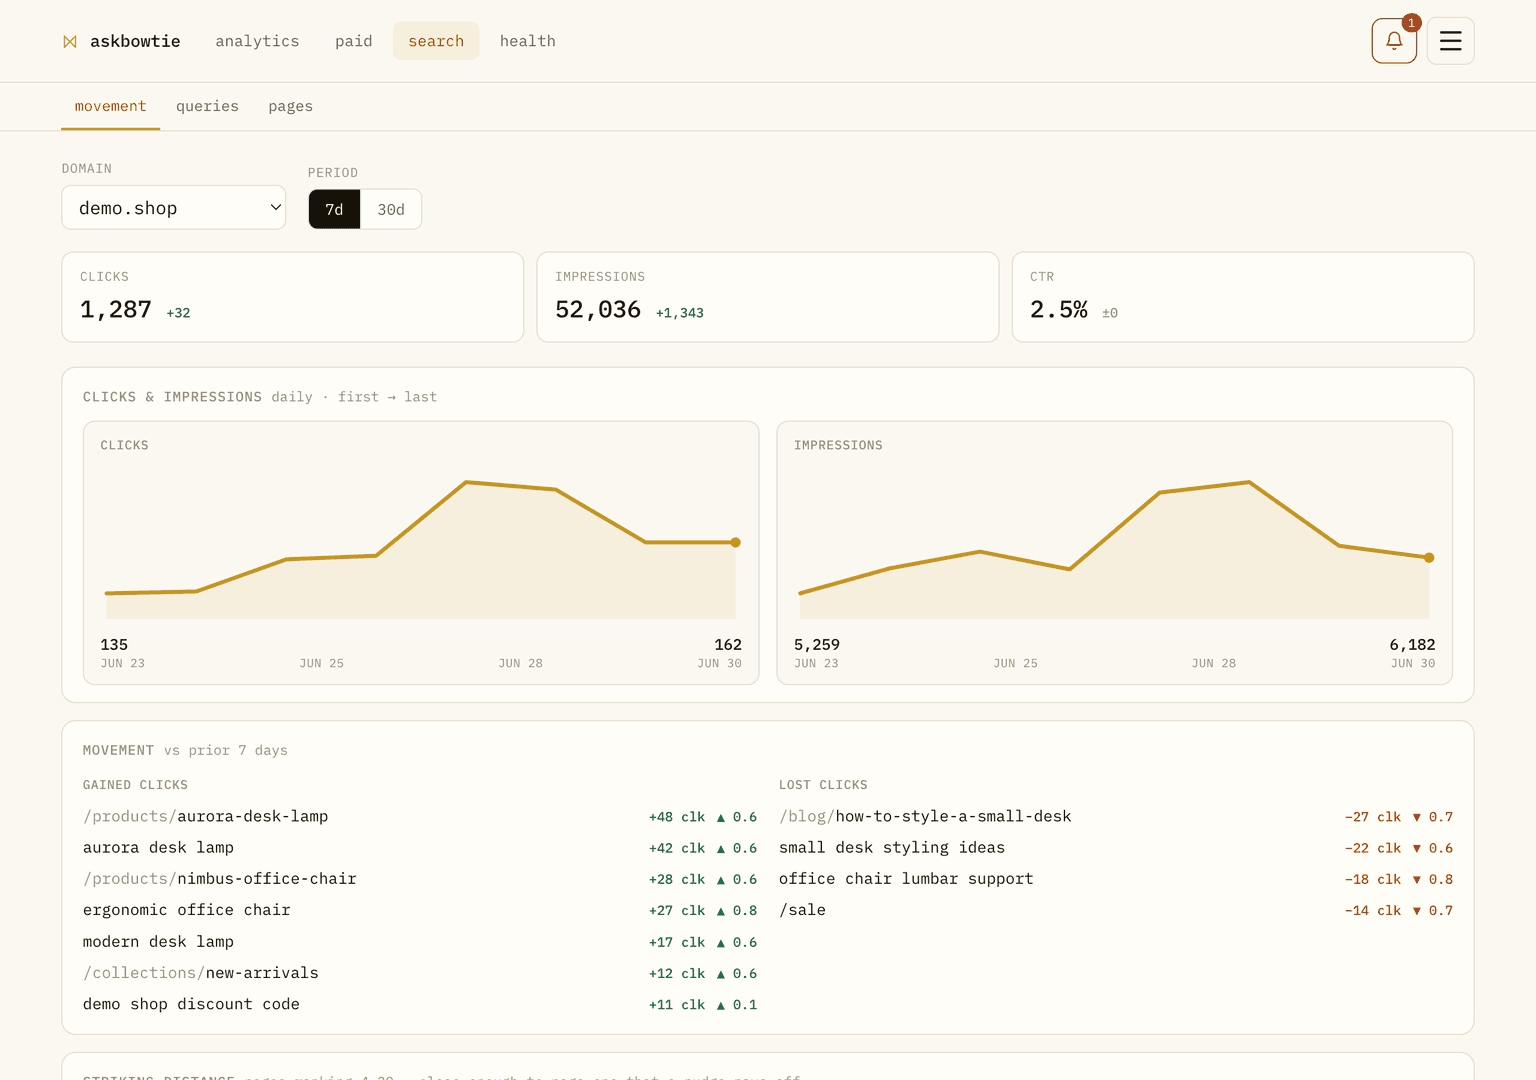
Task: Click the LOST CLICKS heading
Action: [x=823, y=785]
